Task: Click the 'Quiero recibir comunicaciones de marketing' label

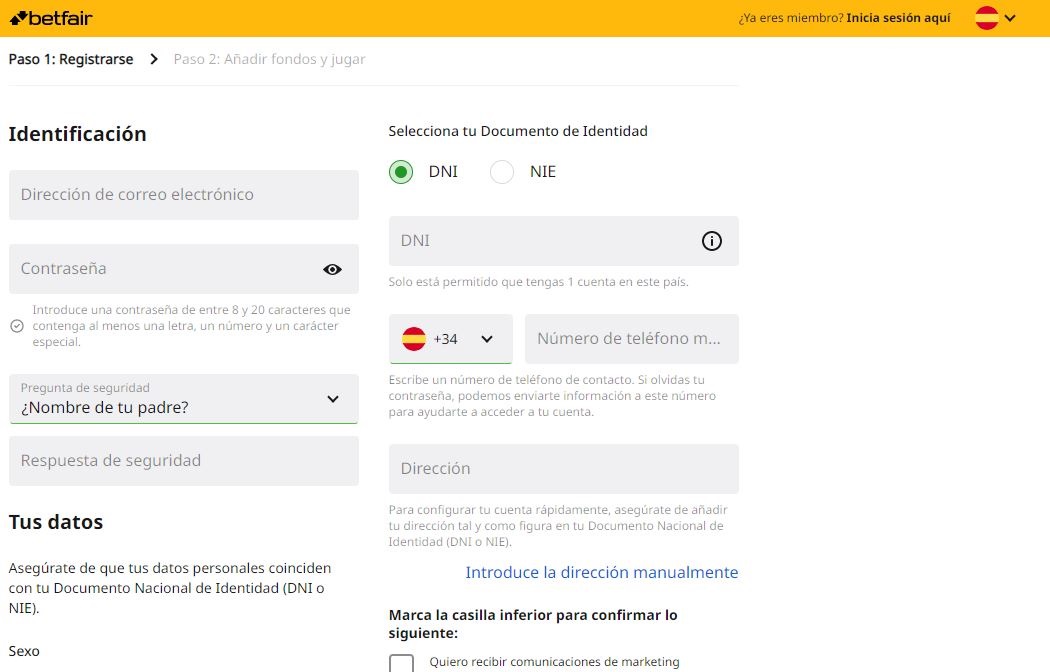Action: [554, 662]
